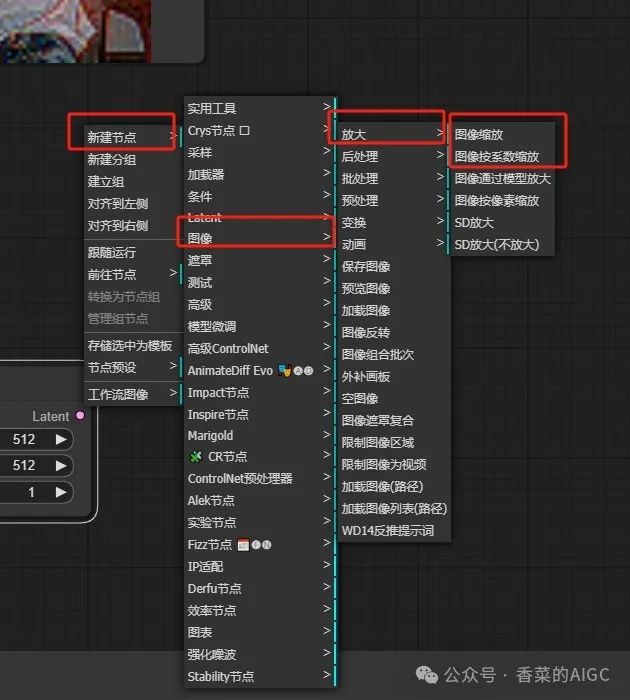
Task: Choose 建立组 menu entry
Action: coord(133,181)
